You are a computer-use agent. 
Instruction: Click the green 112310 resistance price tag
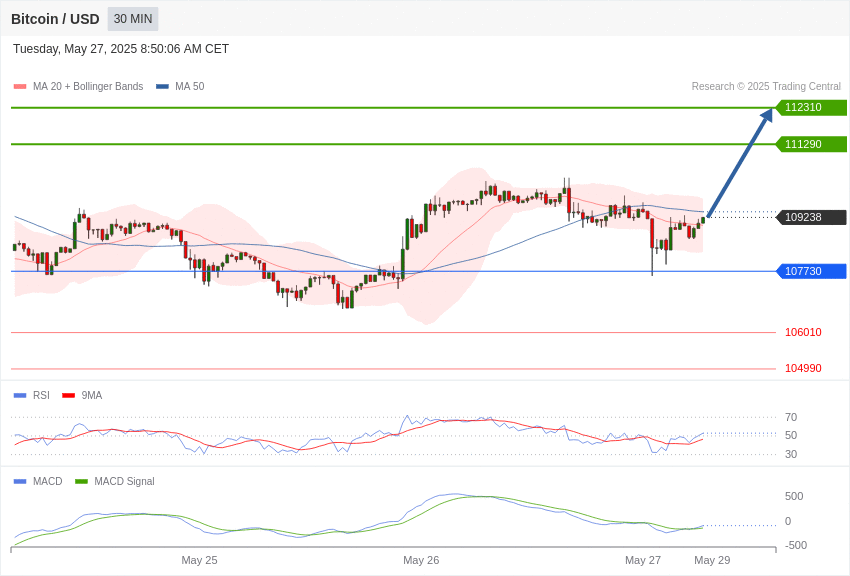(x=810, y=107)
